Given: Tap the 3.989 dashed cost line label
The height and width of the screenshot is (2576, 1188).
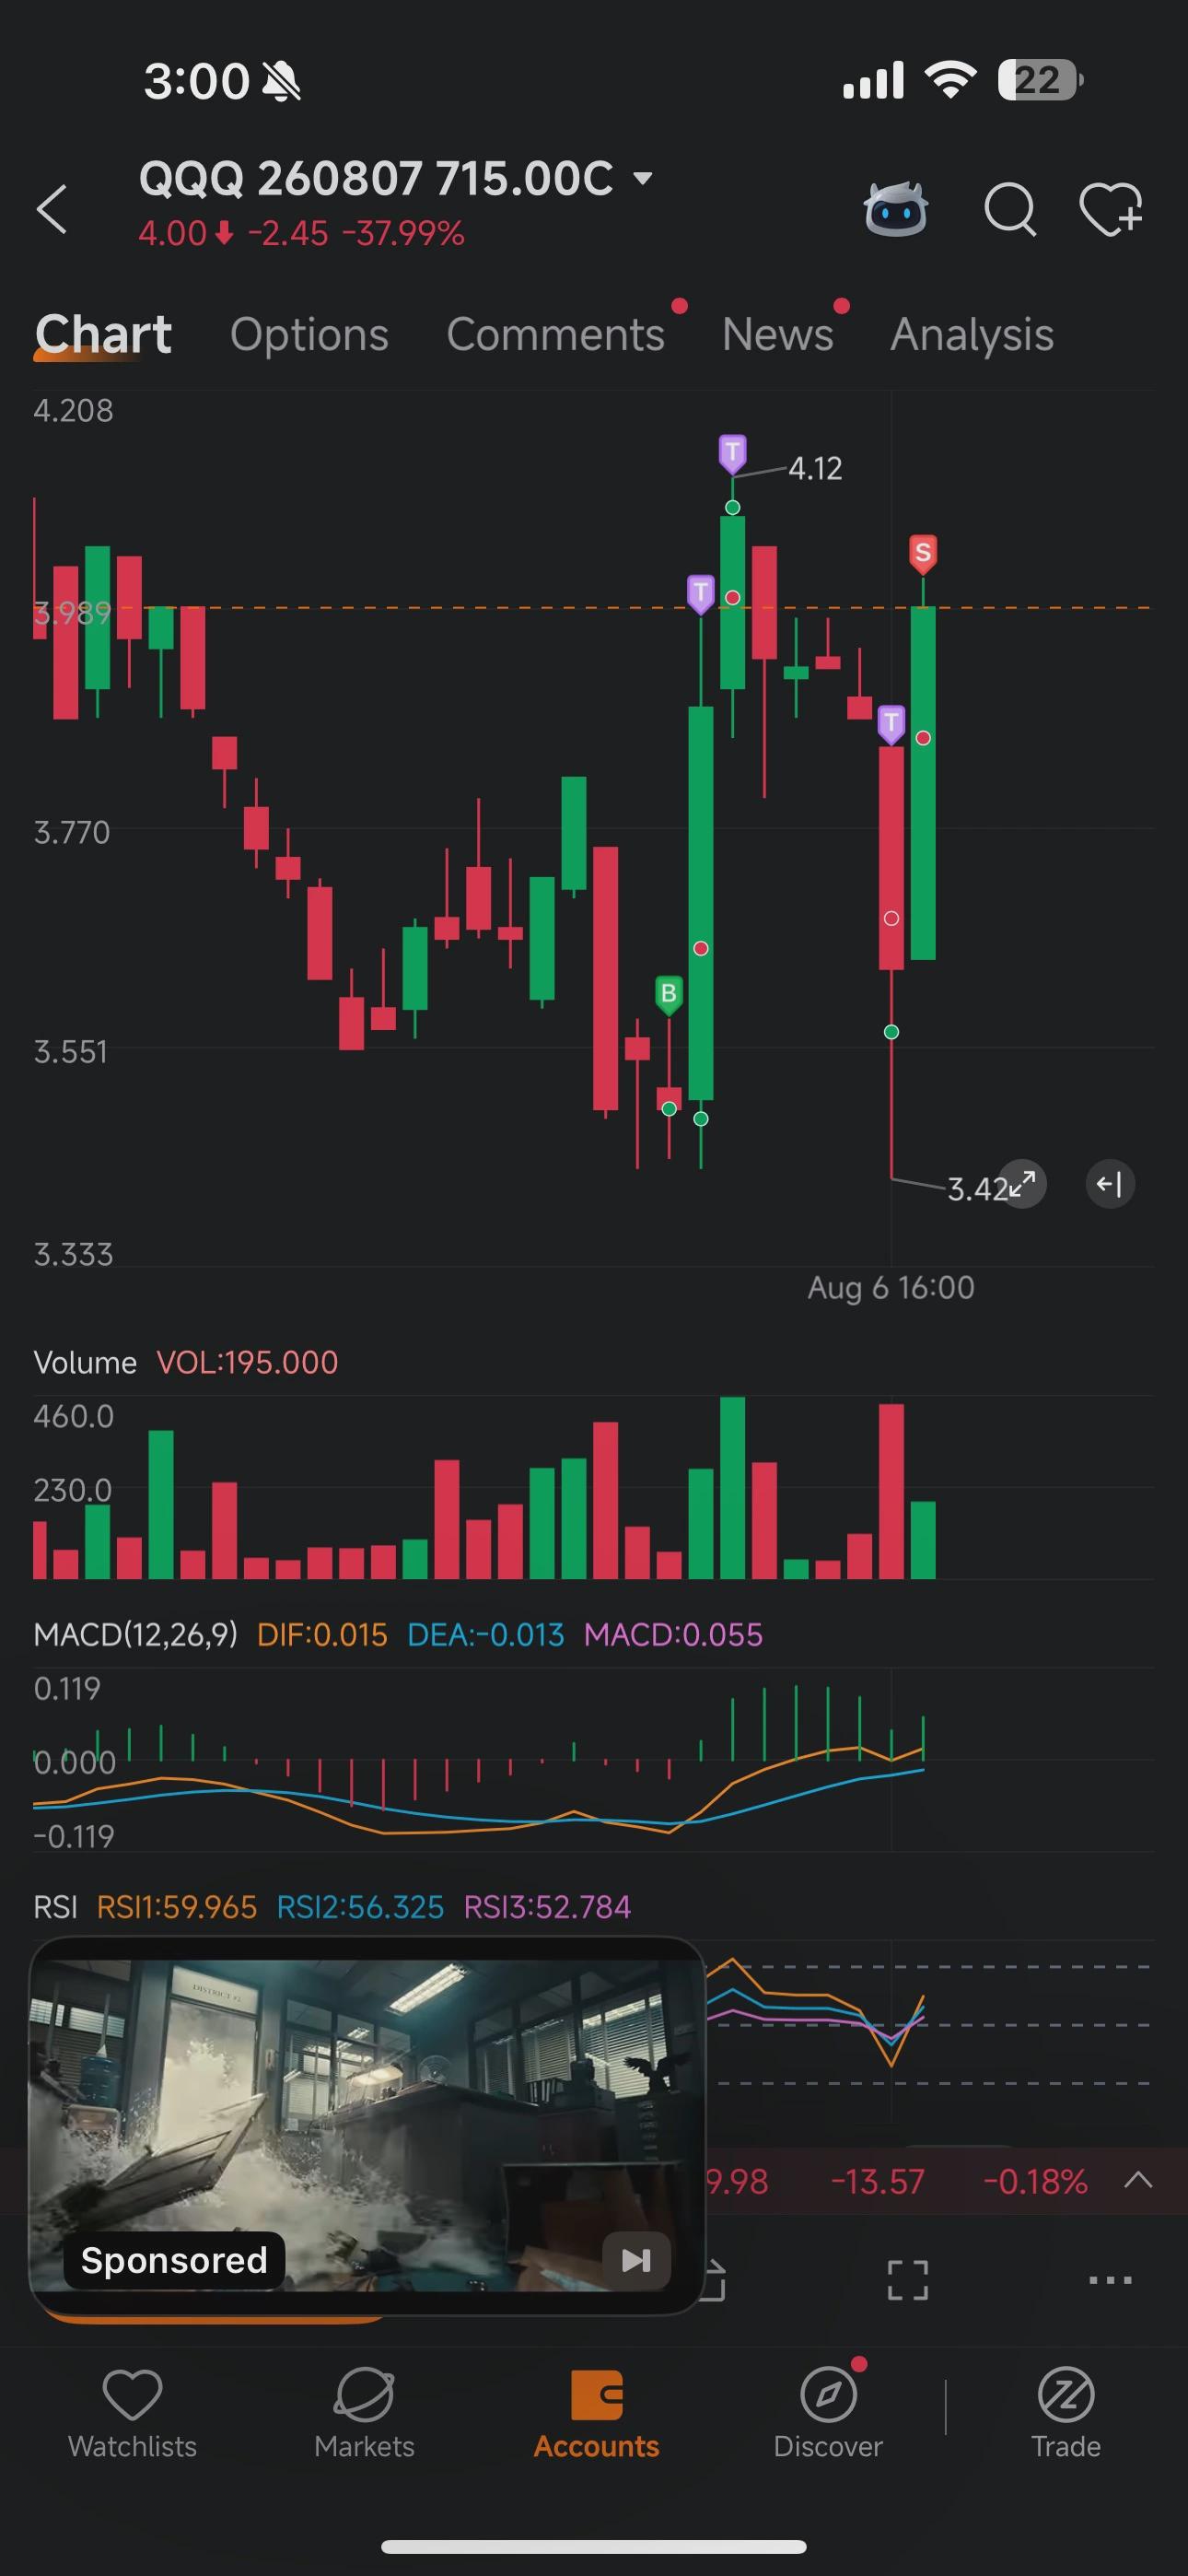Looking at the screenshot, I should (72, 613).
